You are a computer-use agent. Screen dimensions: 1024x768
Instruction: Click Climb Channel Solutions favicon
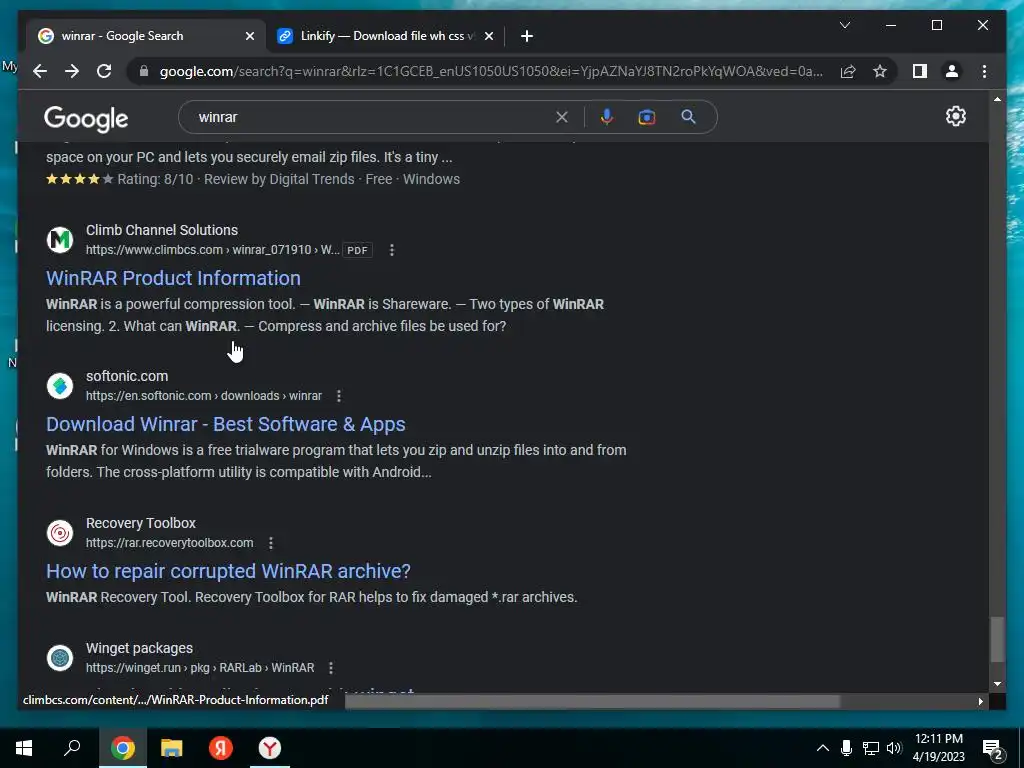coord(60,240)
